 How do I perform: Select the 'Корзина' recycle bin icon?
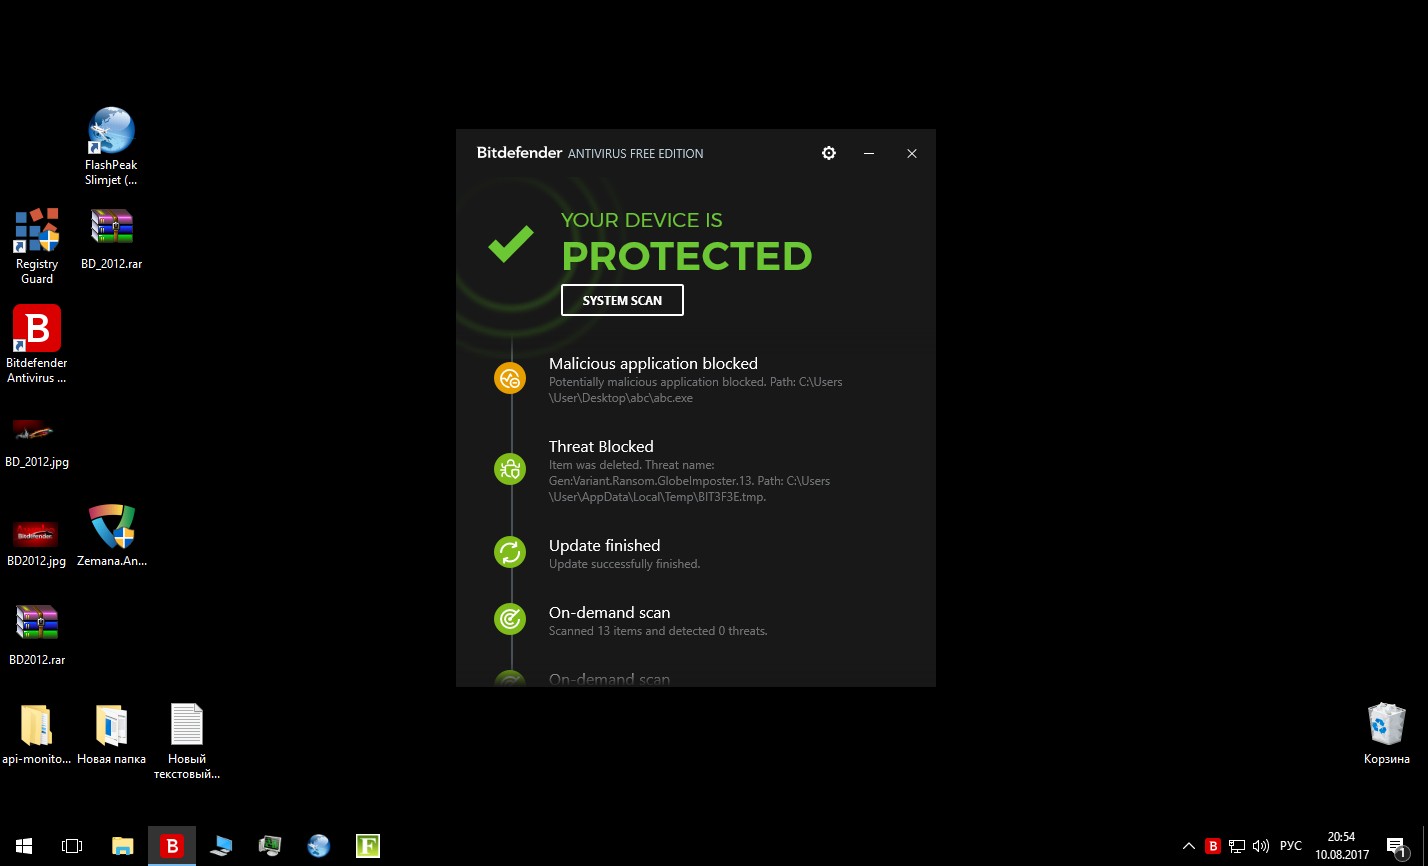pos(1387,734)
